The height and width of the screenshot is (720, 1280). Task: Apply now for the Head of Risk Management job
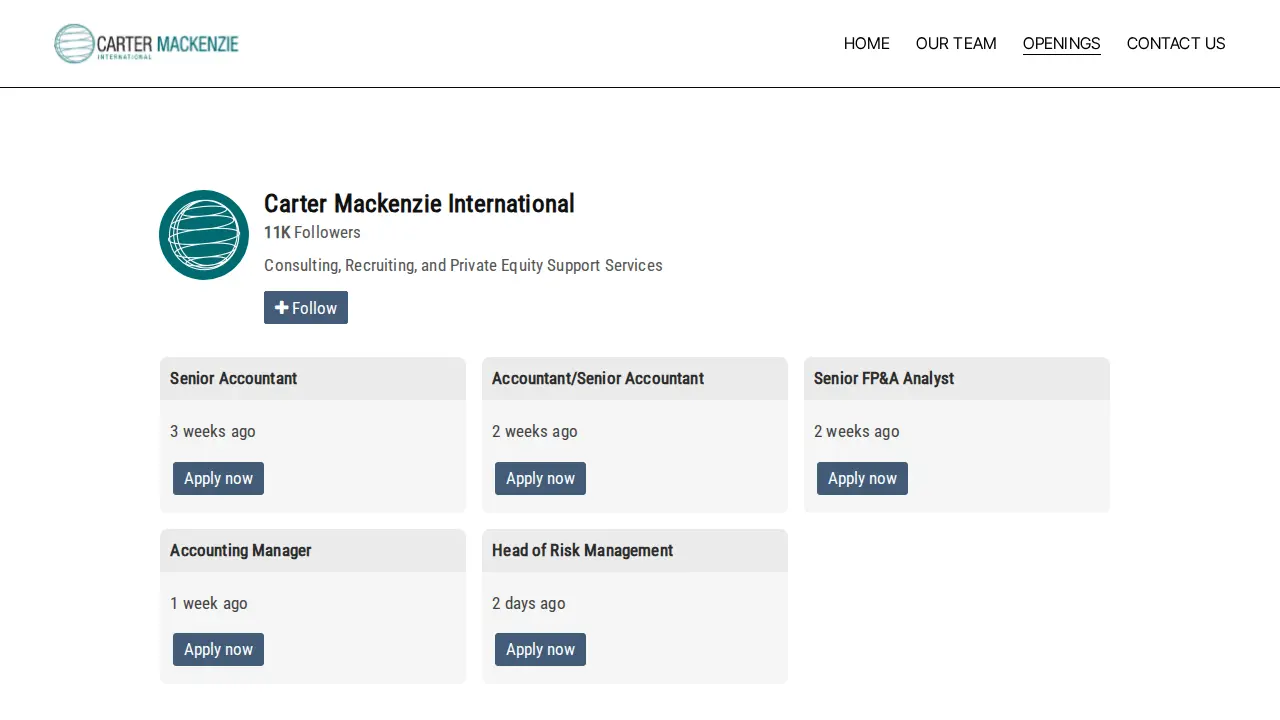point(540,649)
